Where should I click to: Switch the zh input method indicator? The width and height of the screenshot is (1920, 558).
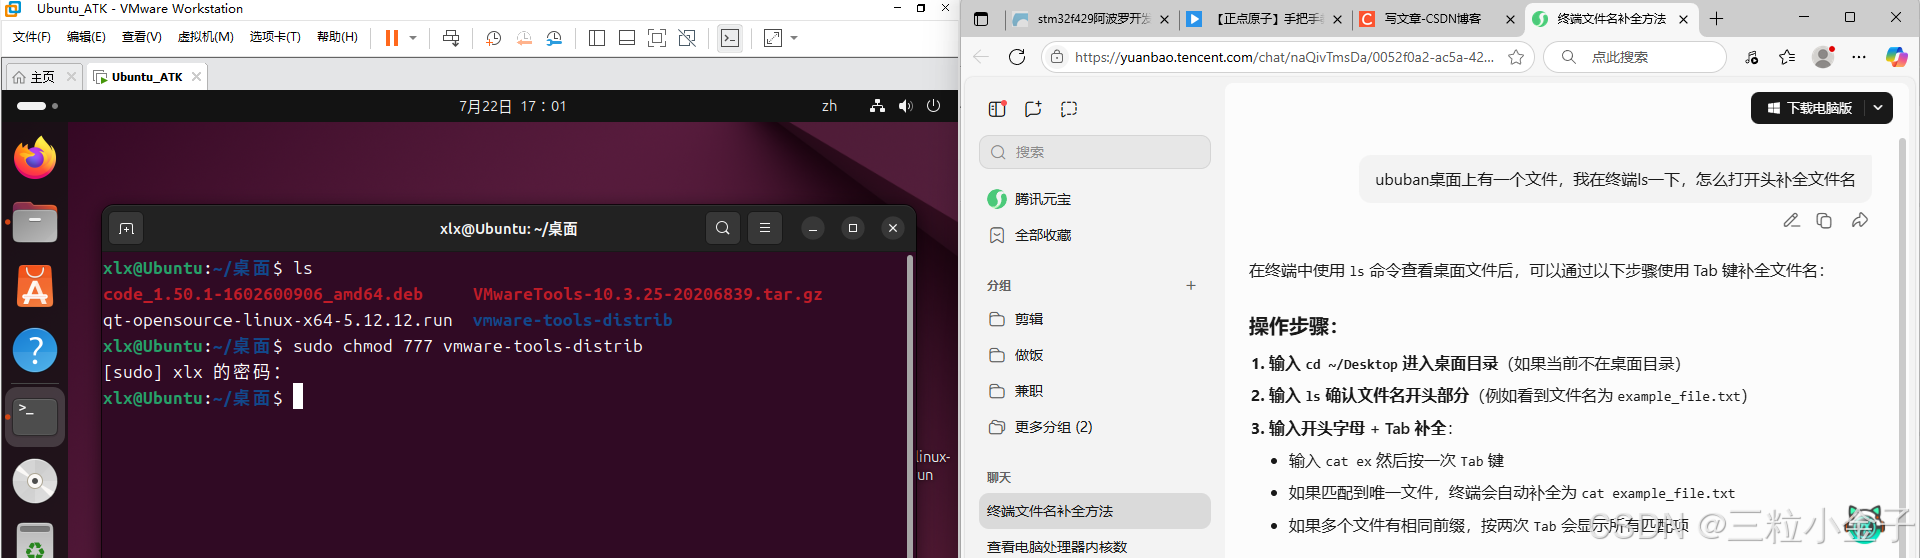[x=829, y=106]
